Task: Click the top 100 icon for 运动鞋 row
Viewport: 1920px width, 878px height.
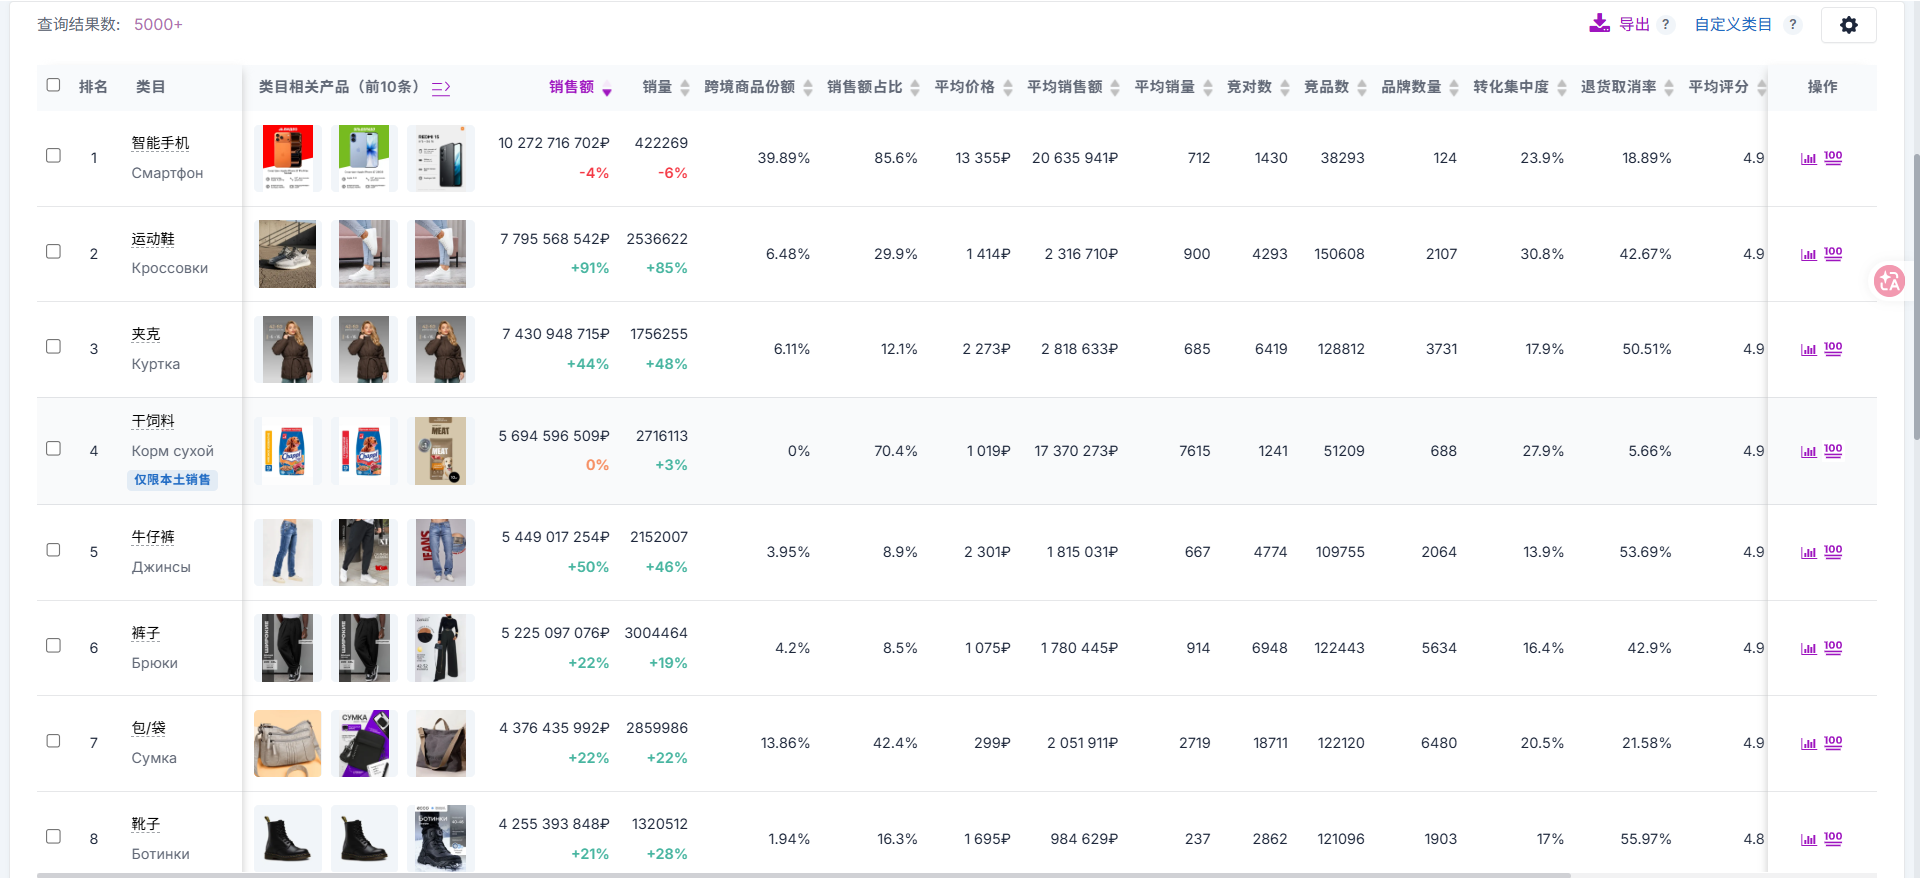Action: 1833,254
